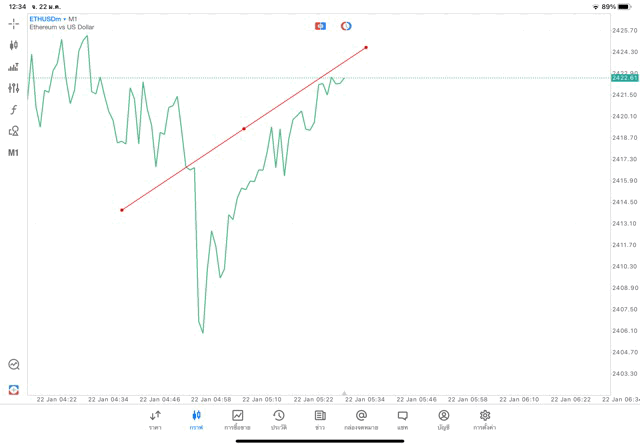Select the middle point of the red trendline
This screenshot has width=640, height=447.
244,129
